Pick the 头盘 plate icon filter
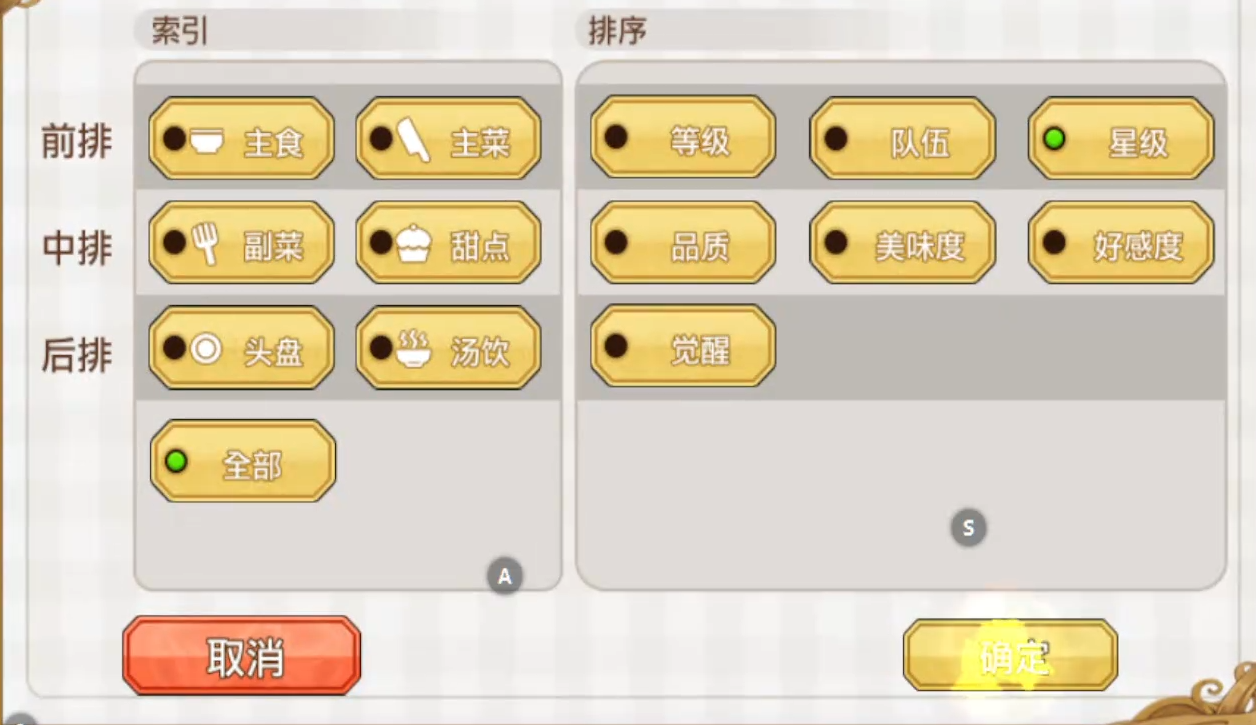The width and height of the screenshot is (1256, 725). pos(241,348)
